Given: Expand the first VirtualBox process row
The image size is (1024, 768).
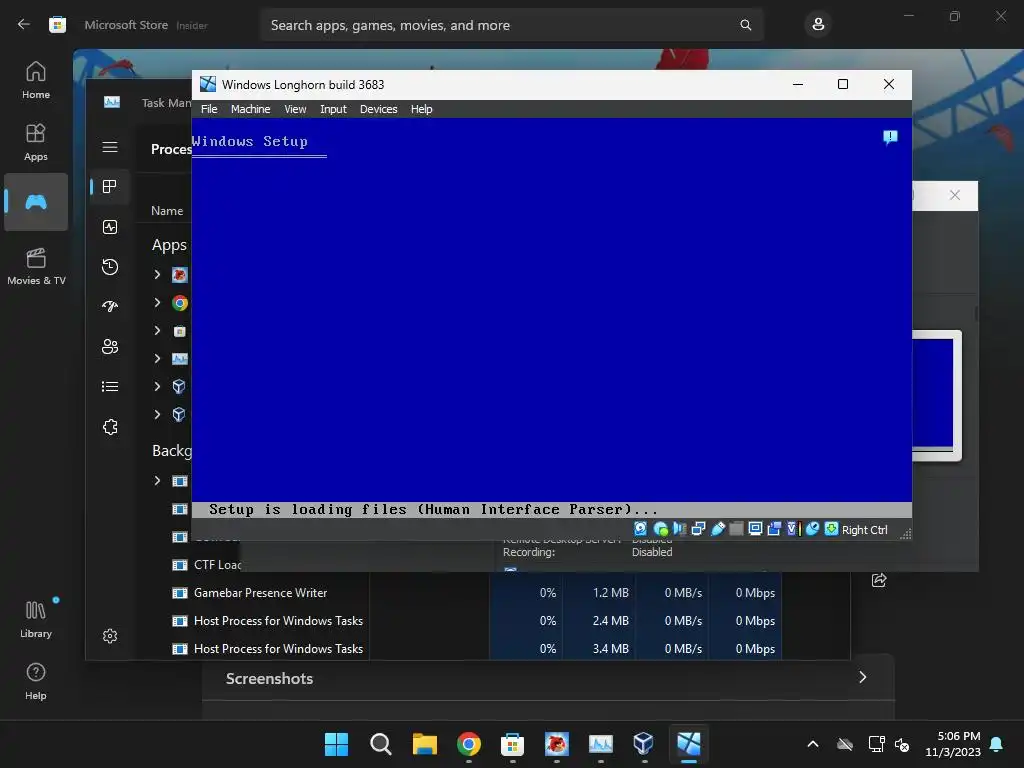Looking at the screenshot, I should [157, 386].
